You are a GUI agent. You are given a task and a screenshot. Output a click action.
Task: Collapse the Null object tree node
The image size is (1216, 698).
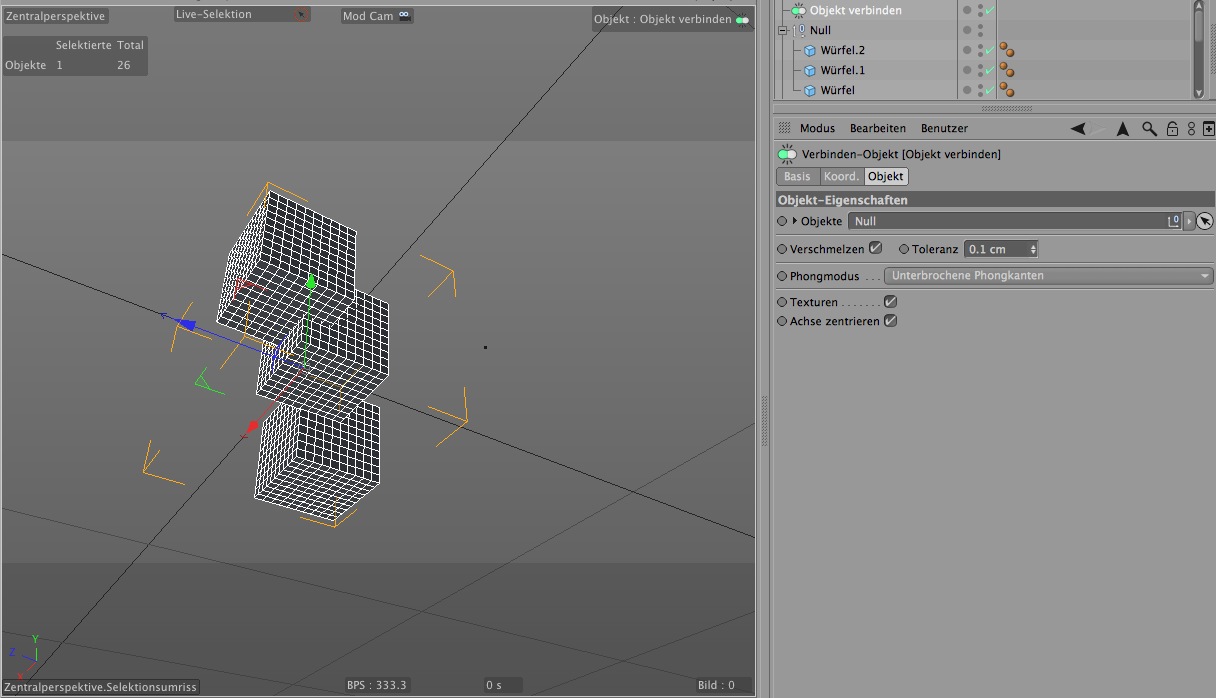point(784,30)
